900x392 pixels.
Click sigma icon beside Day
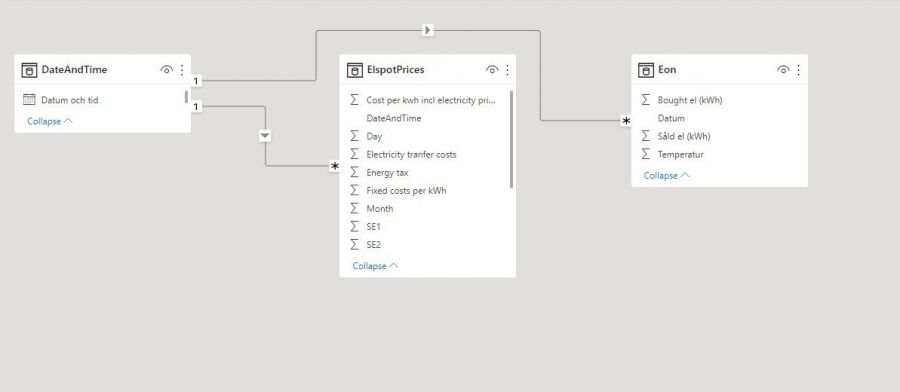point(355,137)
